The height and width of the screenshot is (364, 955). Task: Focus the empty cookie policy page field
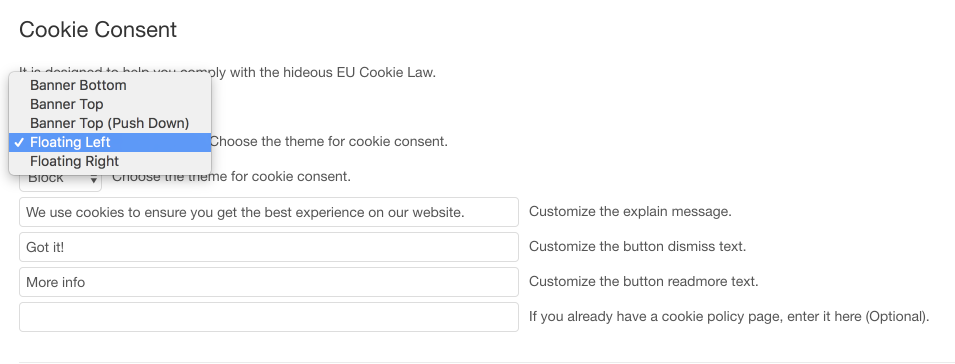[x=269, y=317]
